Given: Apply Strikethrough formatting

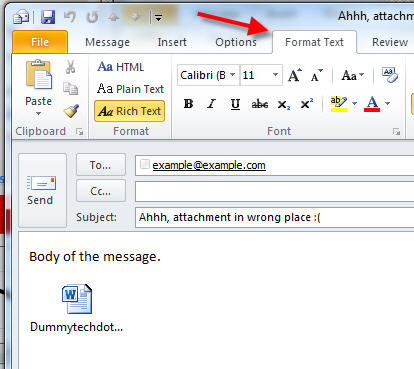Looking at the screenshot, I should click(x=260, y=104).
